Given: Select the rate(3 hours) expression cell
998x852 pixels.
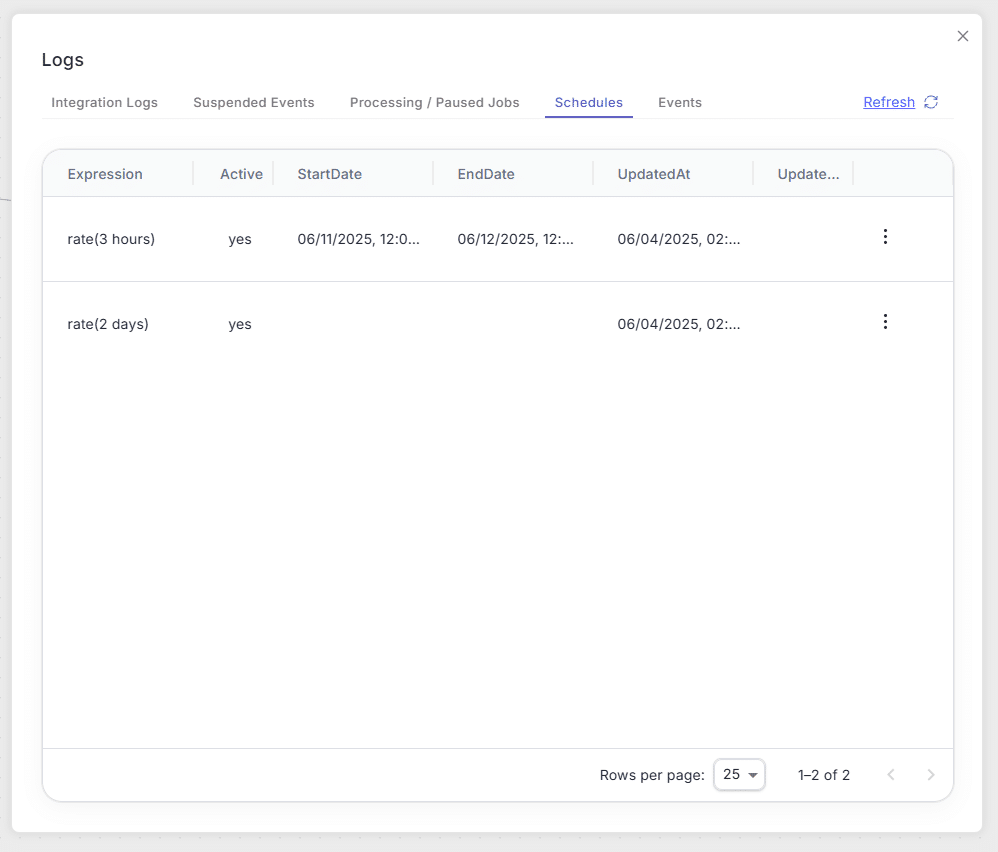Looking at the screenshot, I should coord(111,239).
